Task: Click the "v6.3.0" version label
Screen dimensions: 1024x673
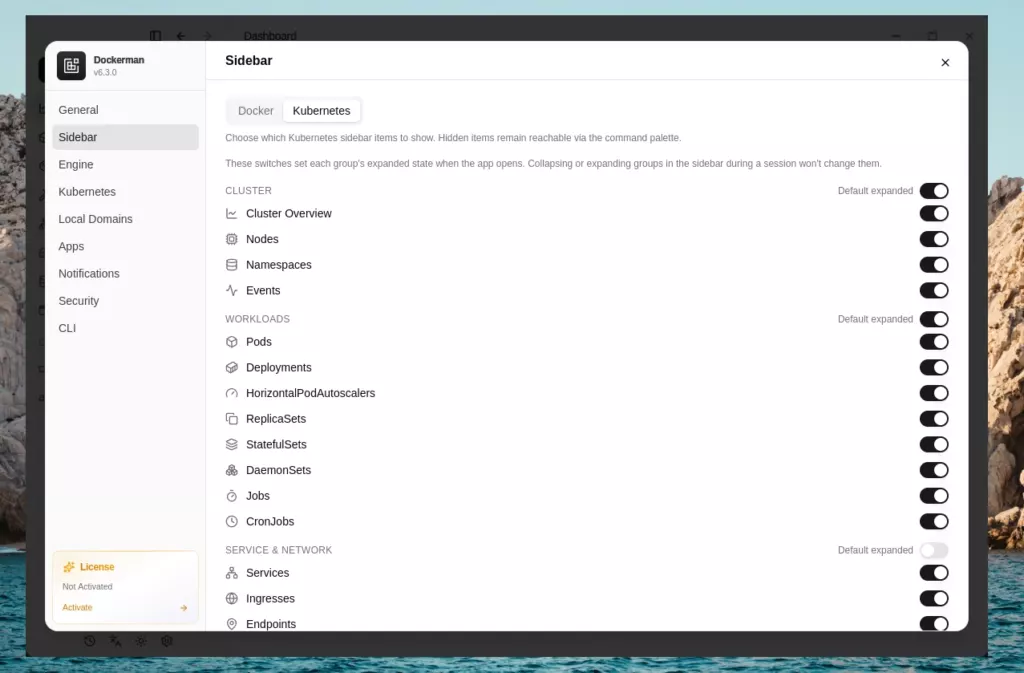Action: (x=105, y=72)
